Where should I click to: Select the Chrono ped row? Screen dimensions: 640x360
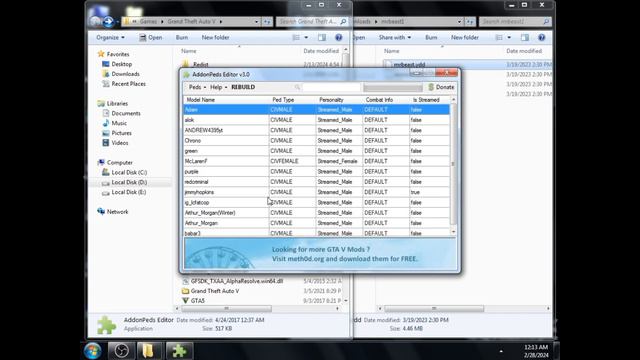click(x=317, y=140)
